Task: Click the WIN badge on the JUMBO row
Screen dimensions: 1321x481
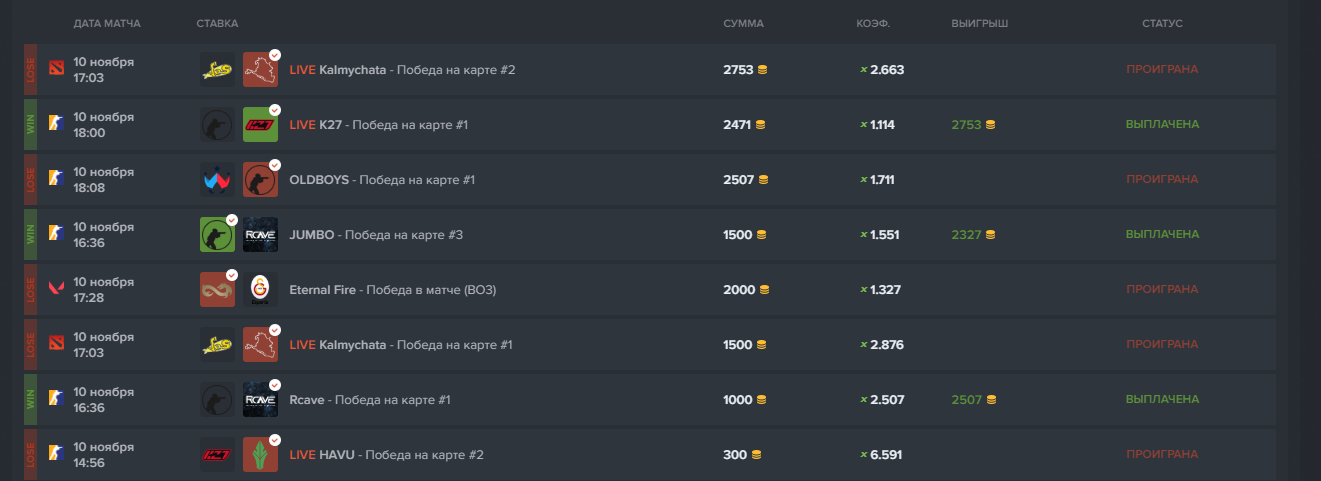Action: (x=31, y=234)
